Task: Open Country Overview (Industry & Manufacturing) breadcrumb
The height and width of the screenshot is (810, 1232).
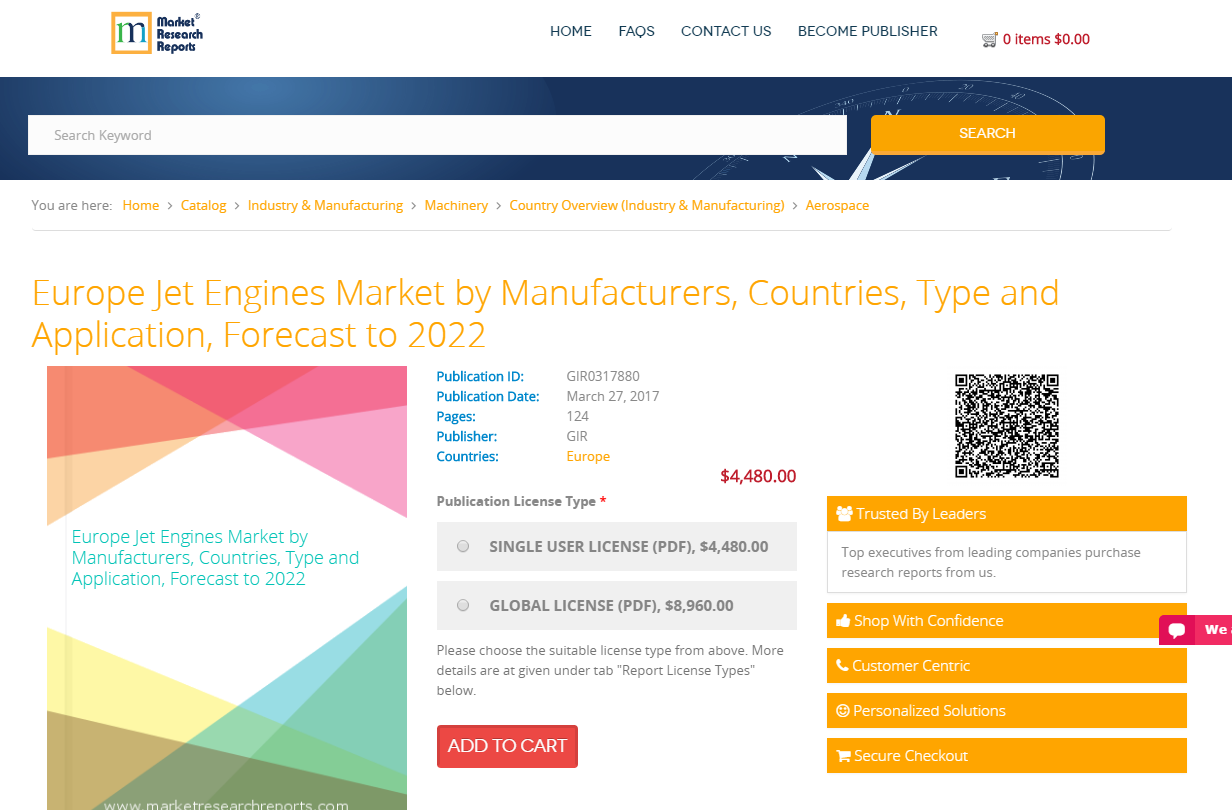Action: click(647, 205)
